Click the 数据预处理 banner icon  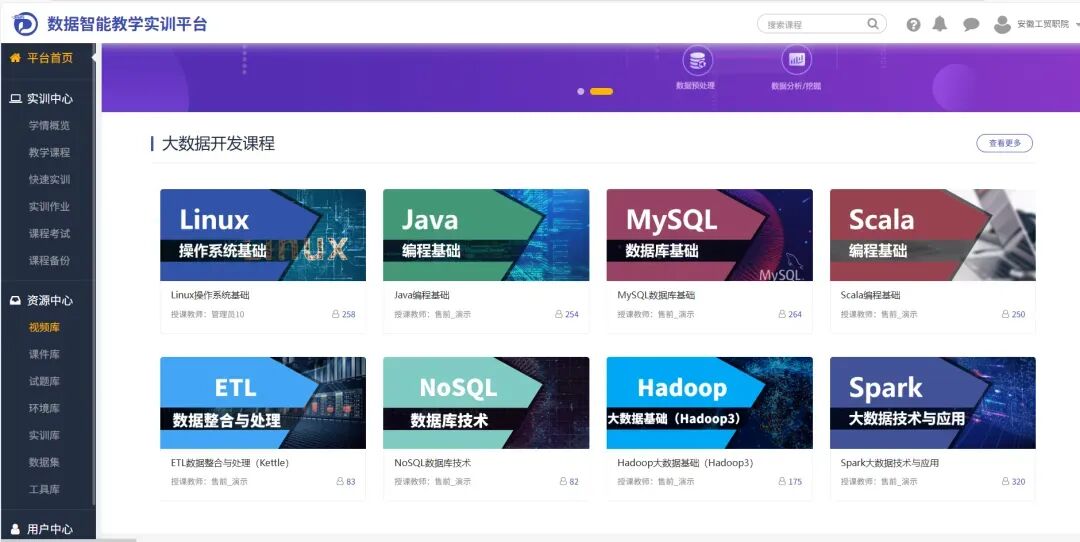(697, 61)
